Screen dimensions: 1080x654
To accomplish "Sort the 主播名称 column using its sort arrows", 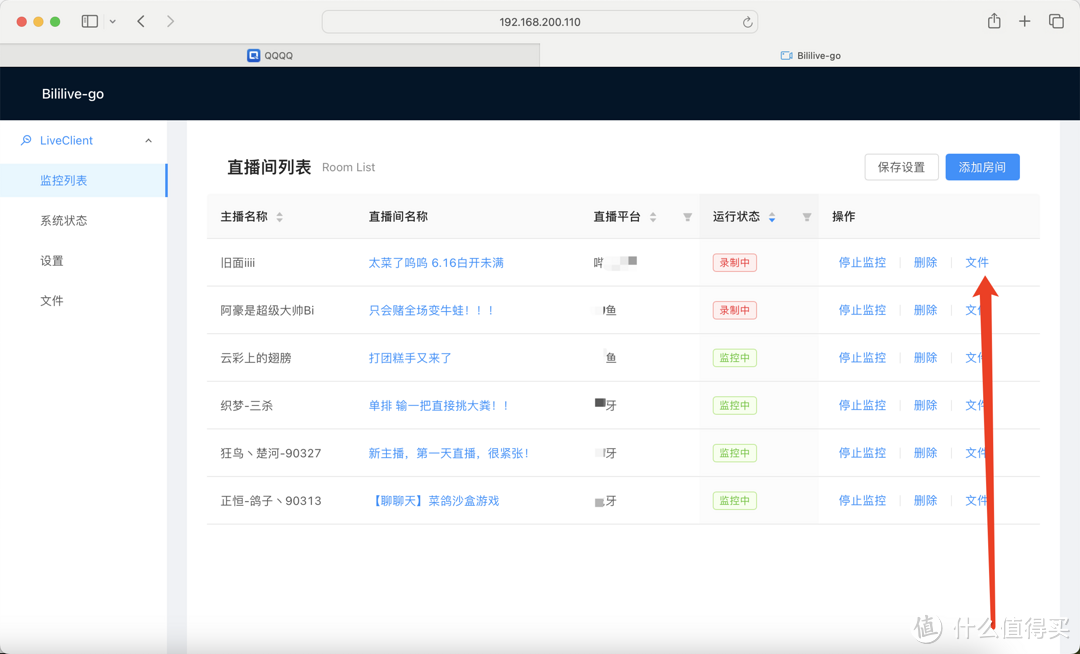I will (281, 216).
